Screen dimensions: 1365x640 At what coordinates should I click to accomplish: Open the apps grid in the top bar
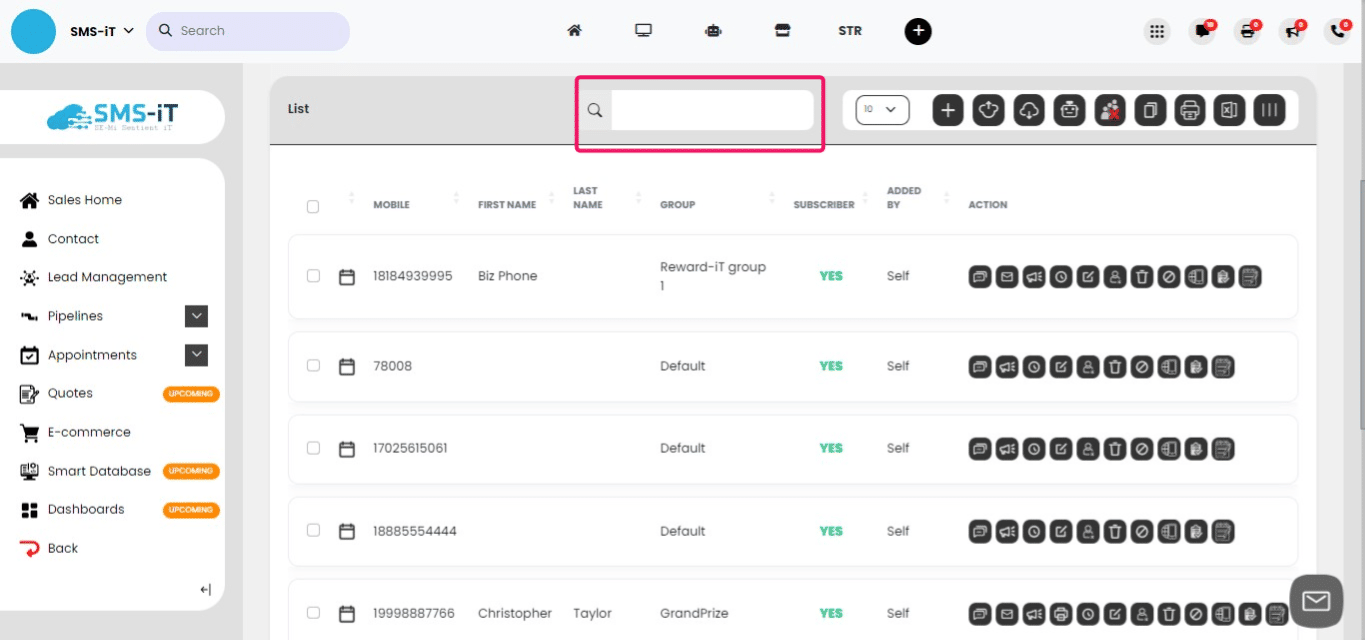click(x=1156, y=31)
